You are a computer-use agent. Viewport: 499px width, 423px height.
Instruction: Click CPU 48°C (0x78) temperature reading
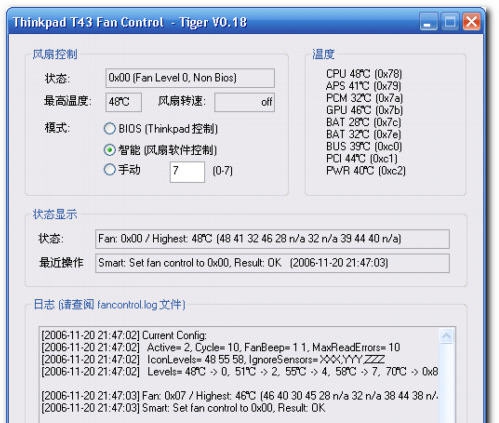[x=364, y=74]
